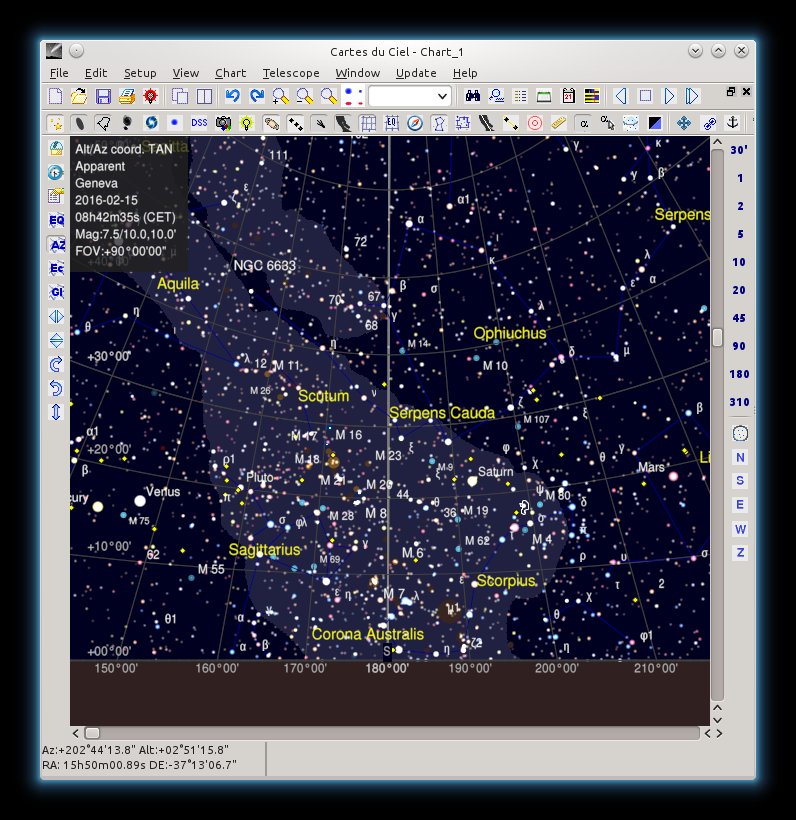Toggle object labels alpha button
The image size is (796, 820).
[x=584, y=123]
